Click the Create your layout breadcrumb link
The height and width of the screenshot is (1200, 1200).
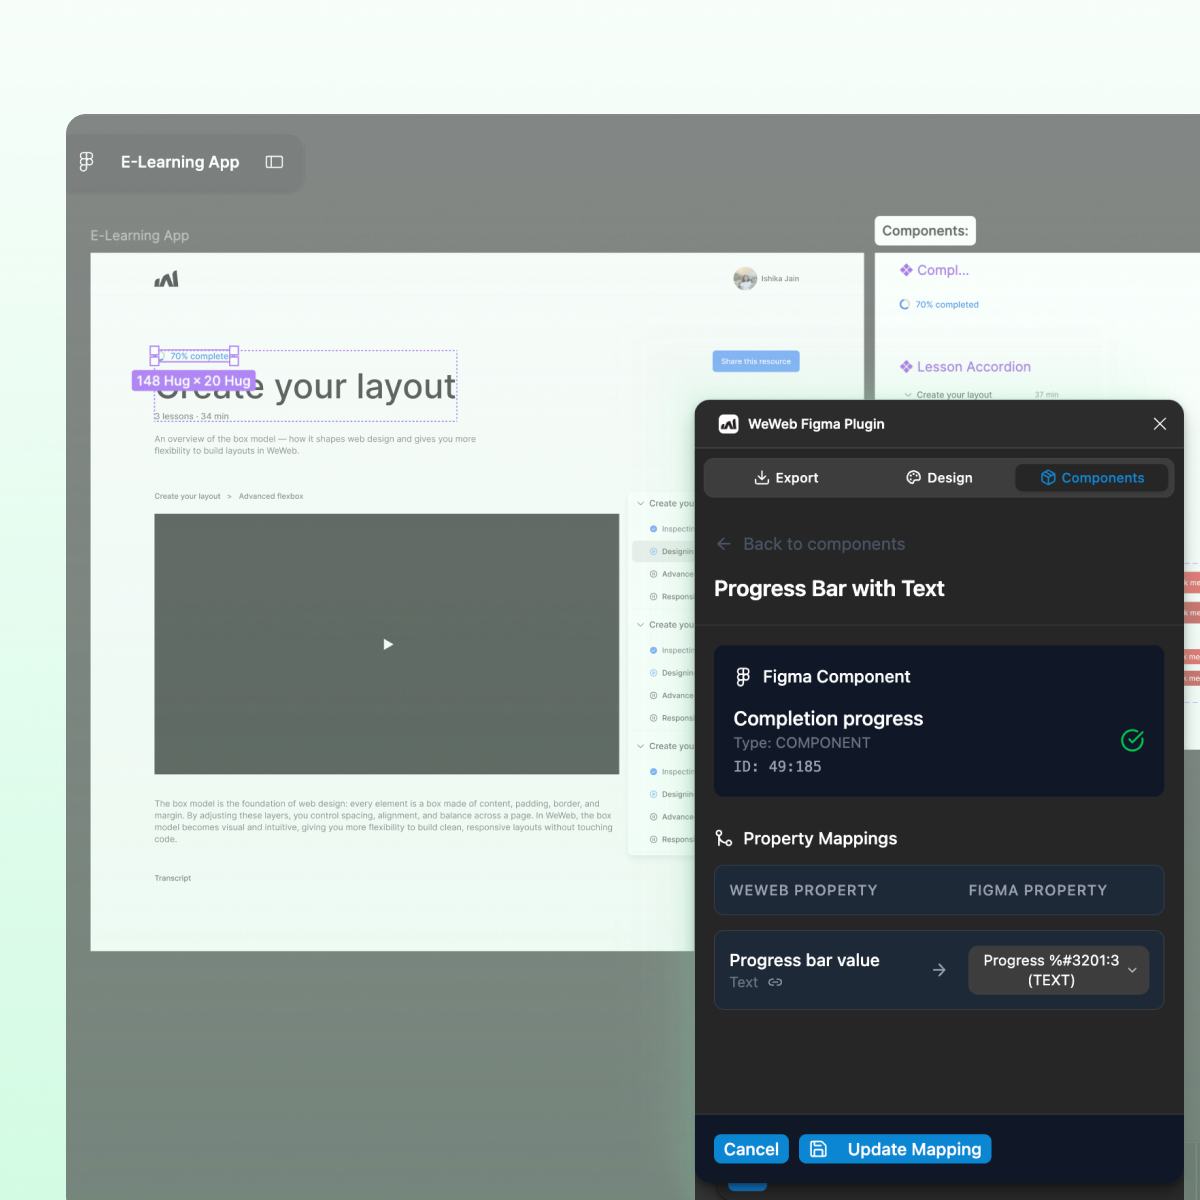[x=187, y=496]
